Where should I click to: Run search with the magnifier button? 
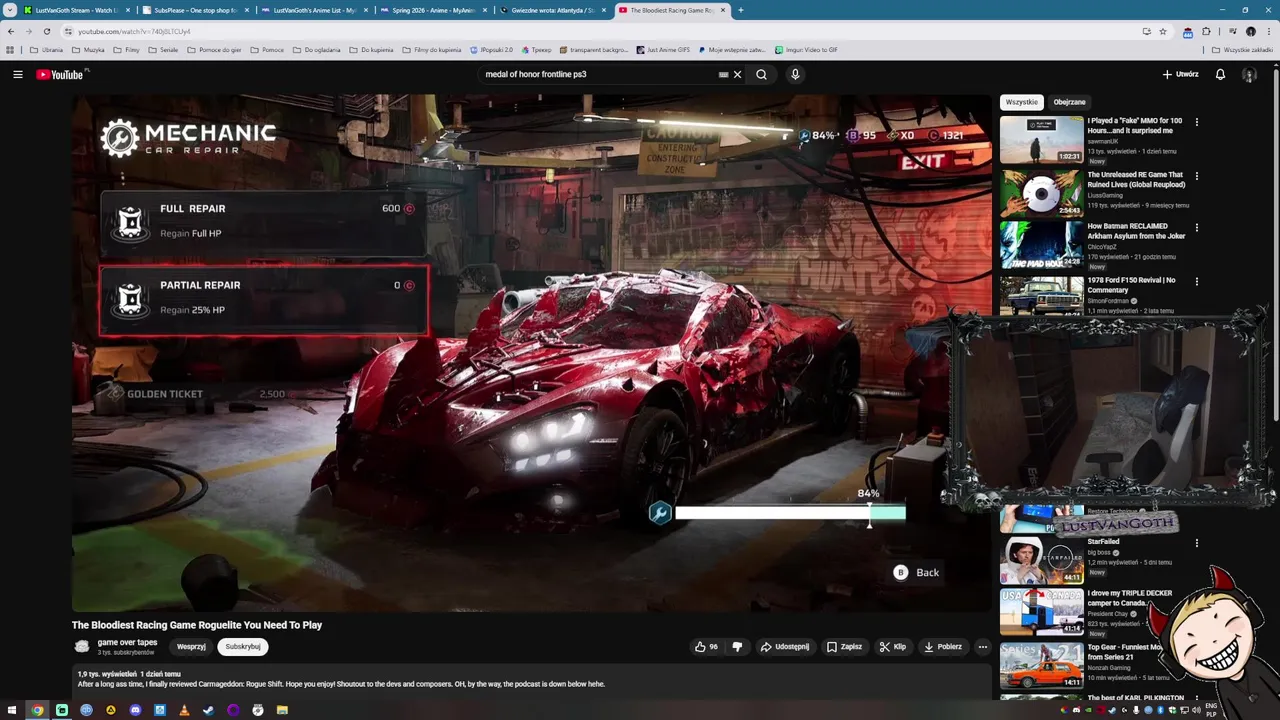pyautogui.click(x=761, y=74)
